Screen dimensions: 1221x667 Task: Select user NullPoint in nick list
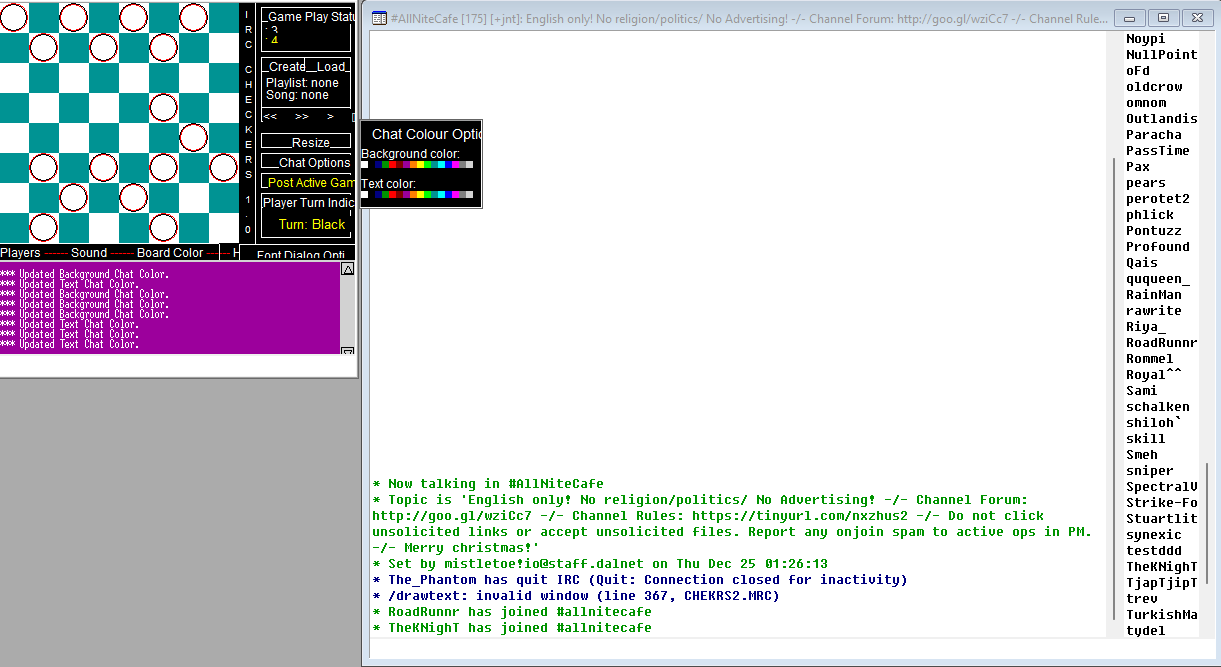pos(1161,55)
